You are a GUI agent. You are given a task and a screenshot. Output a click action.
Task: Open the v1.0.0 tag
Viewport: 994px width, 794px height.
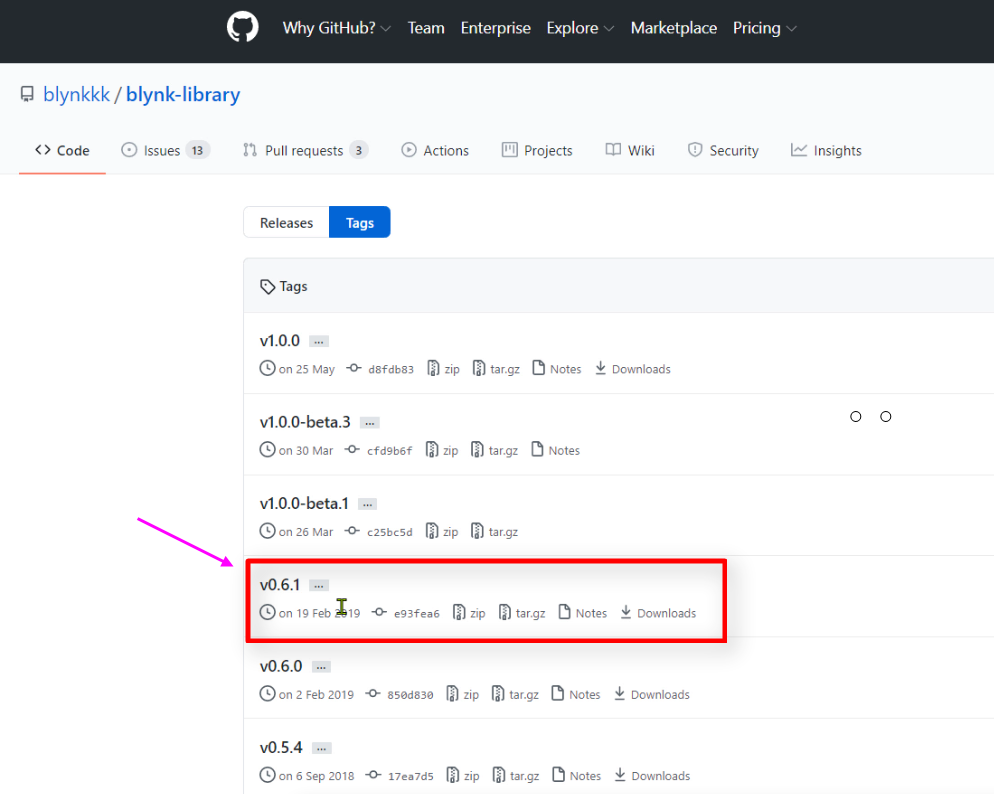[280, 341]
